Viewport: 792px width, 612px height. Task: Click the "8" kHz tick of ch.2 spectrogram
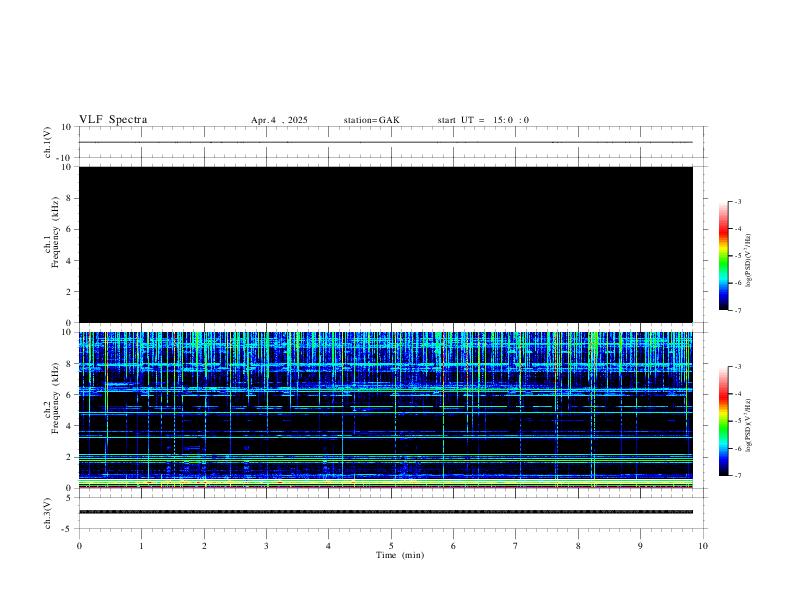(70, 364)
